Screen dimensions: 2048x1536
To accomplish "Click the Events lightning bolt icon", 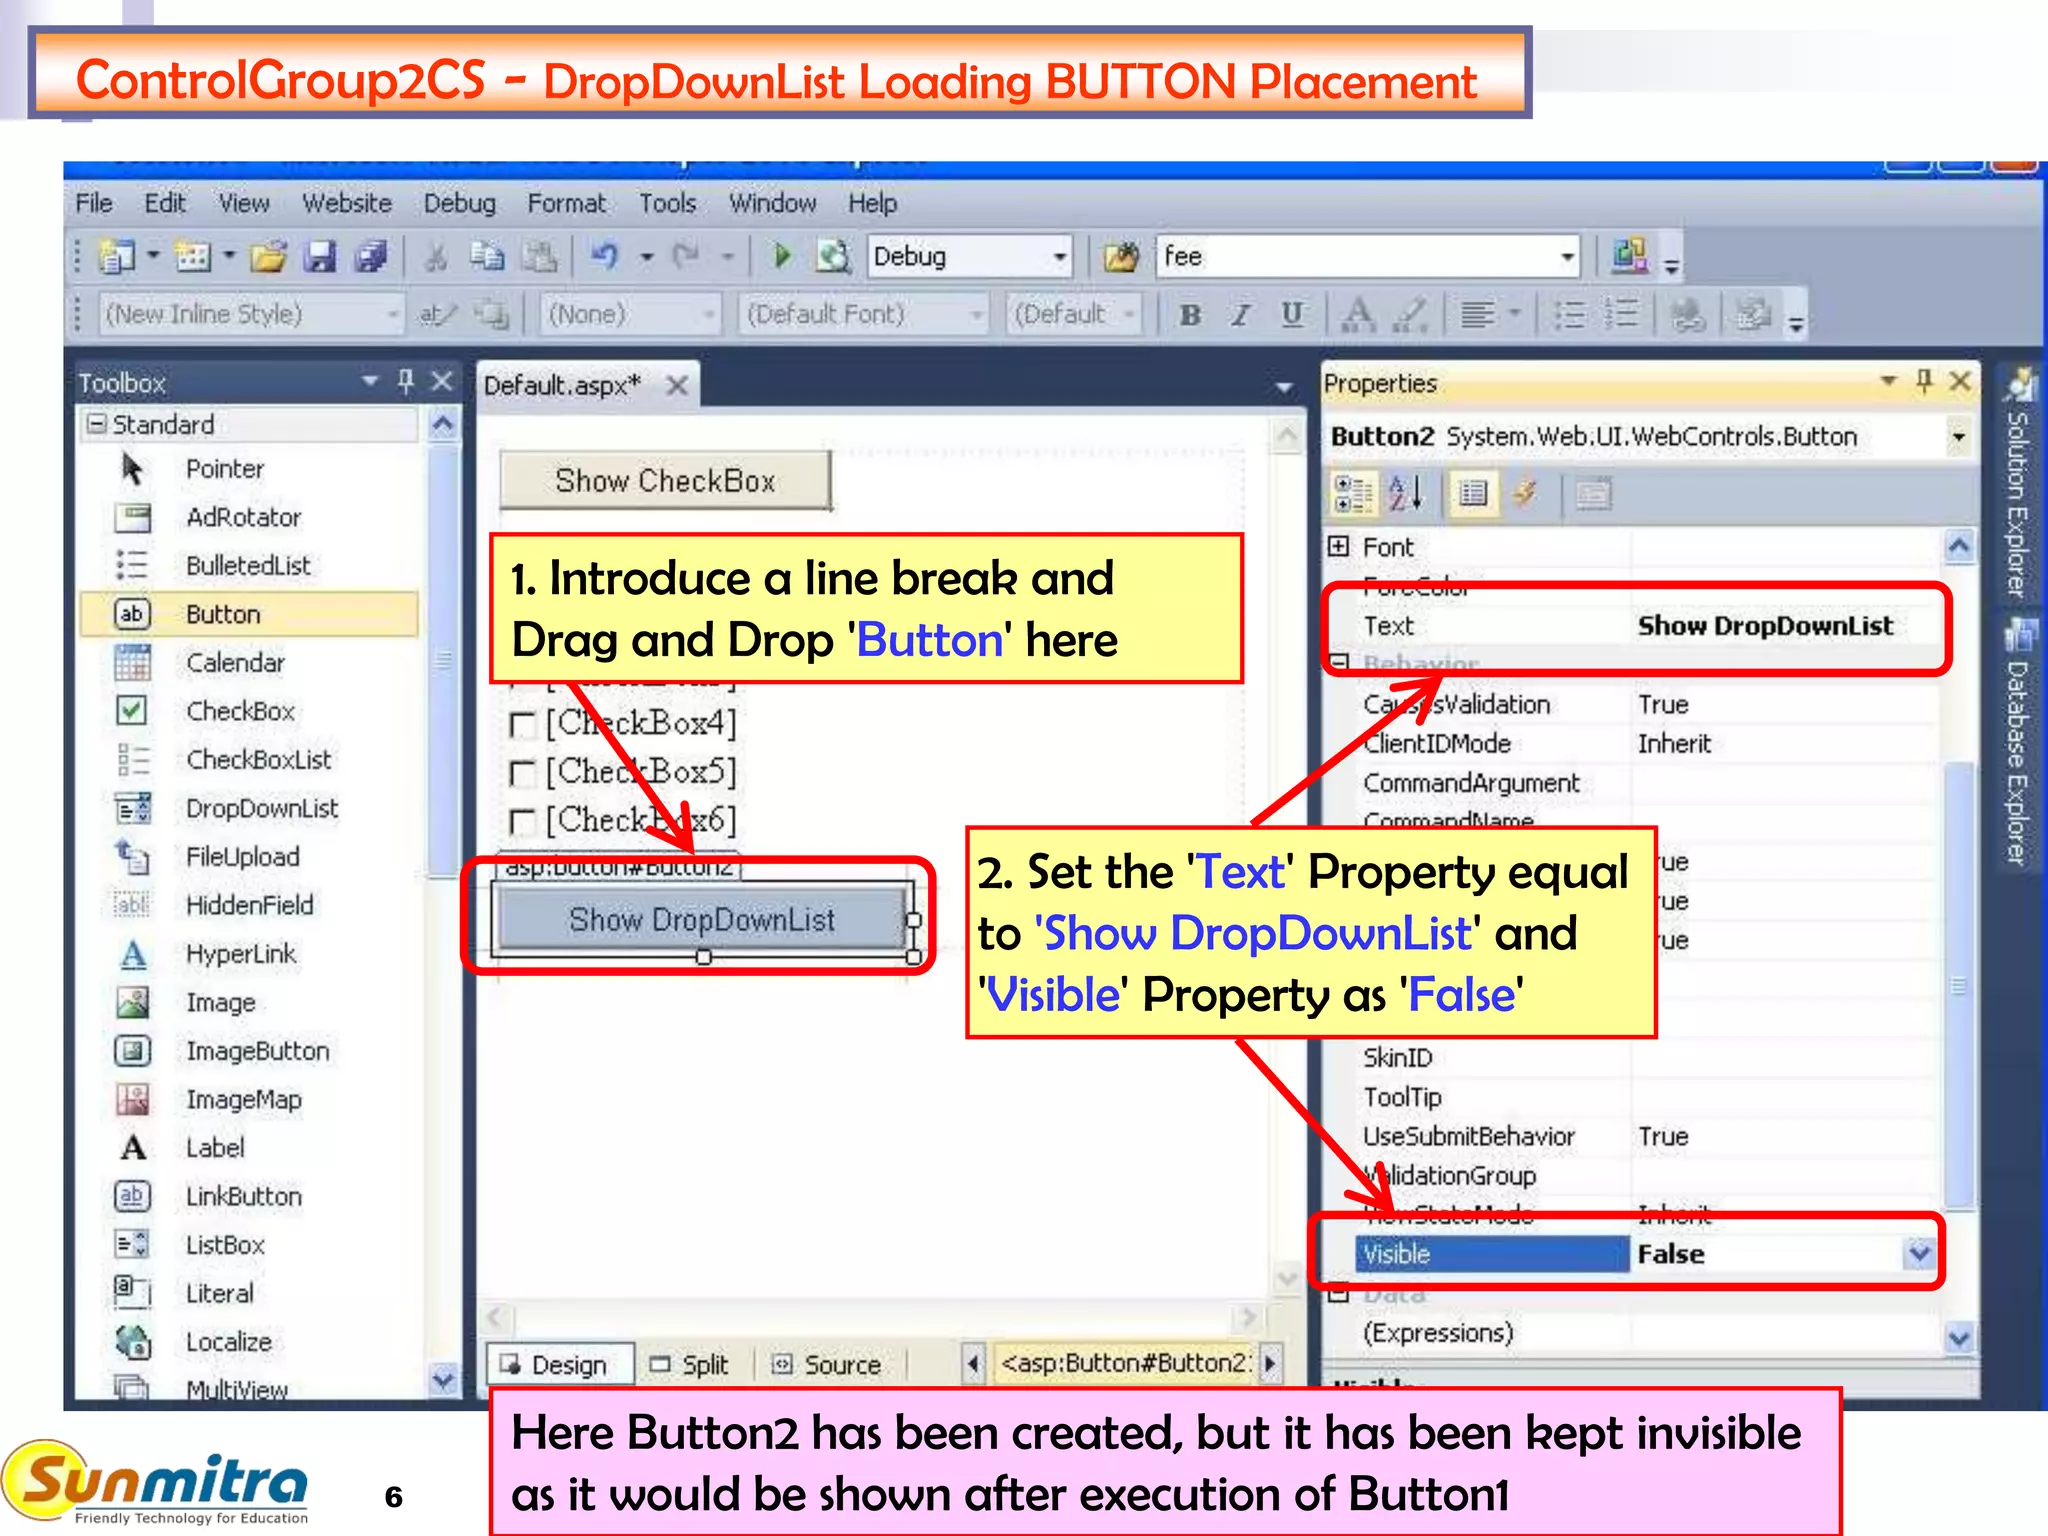I will (x=1524, y=494).
